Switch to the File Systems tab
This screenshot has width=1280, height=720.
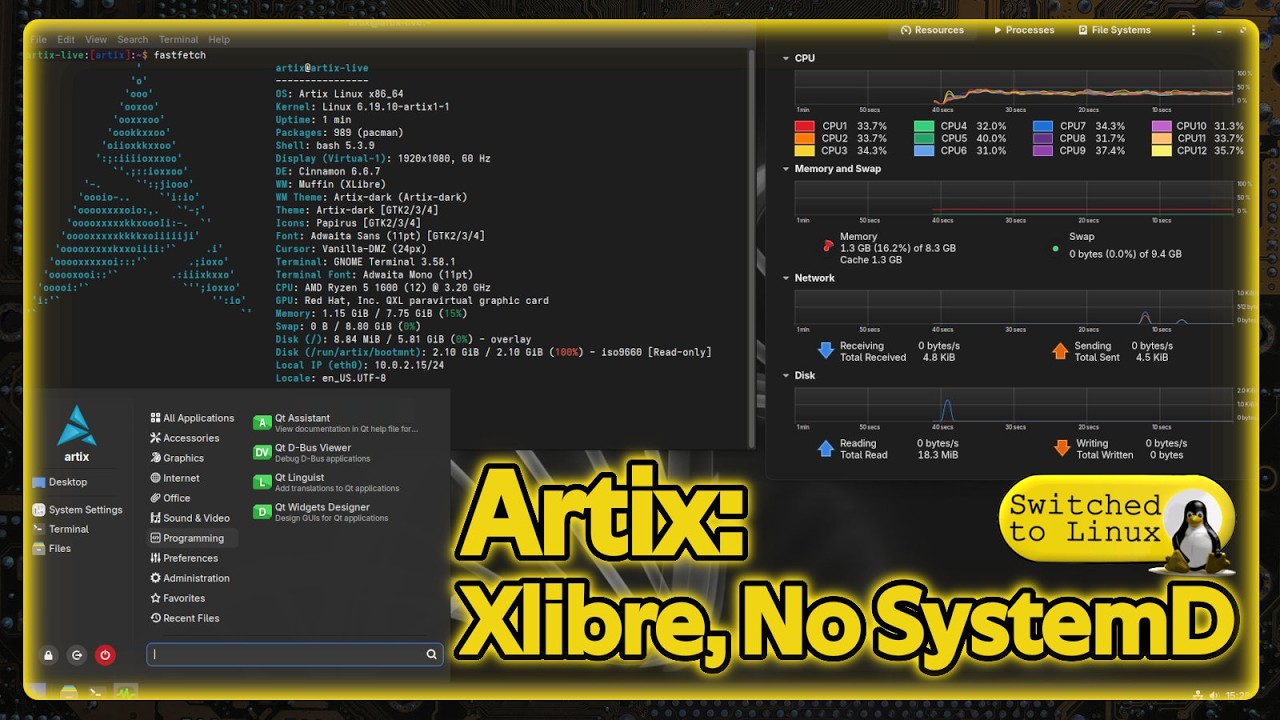point(1114,30)
